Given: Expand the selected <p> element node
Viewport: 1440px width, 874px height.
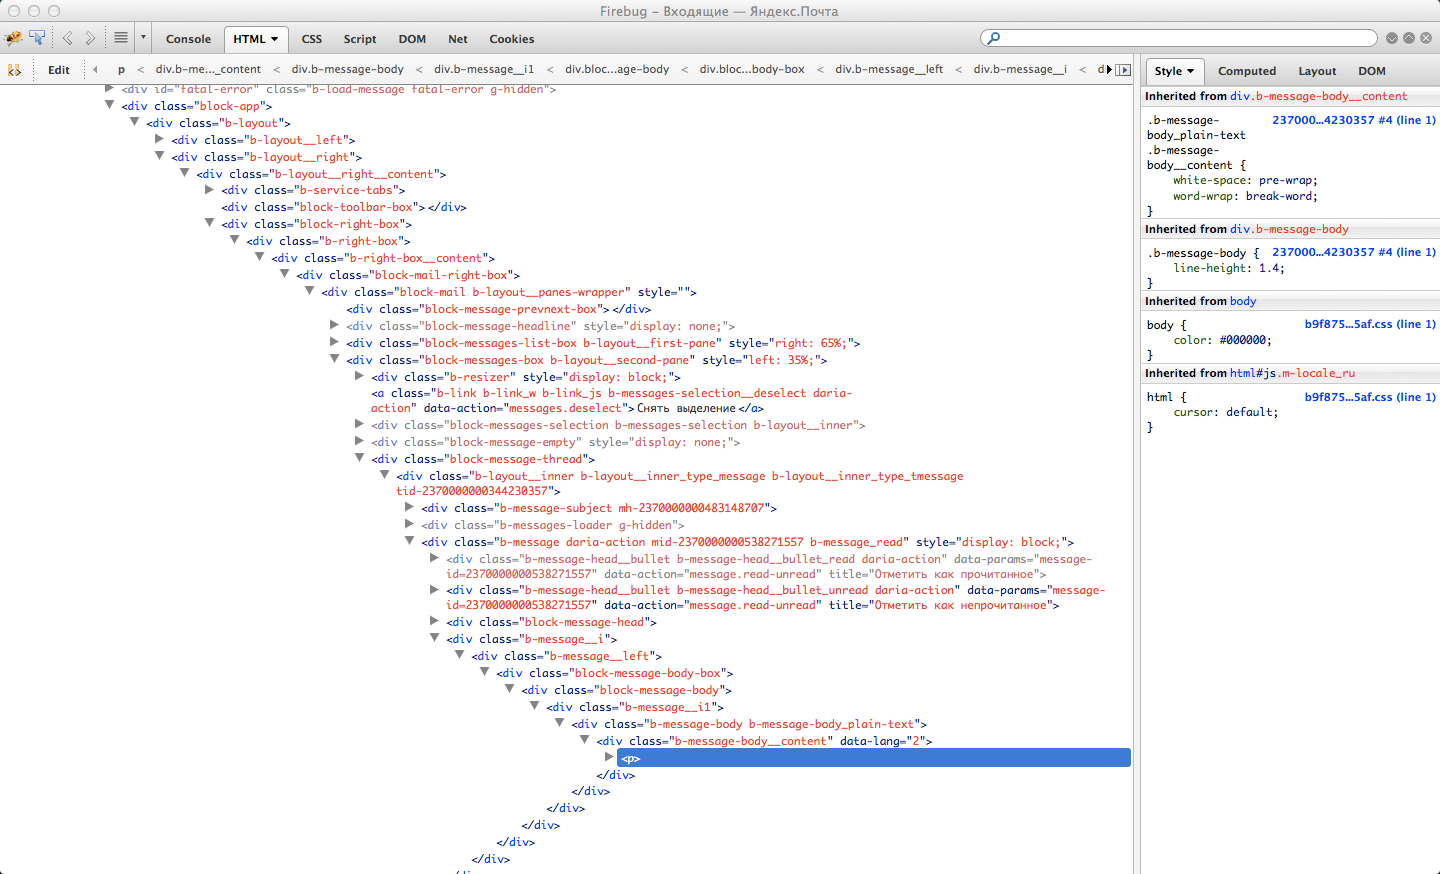Looking at the screenshot, I should pos(609,757).
